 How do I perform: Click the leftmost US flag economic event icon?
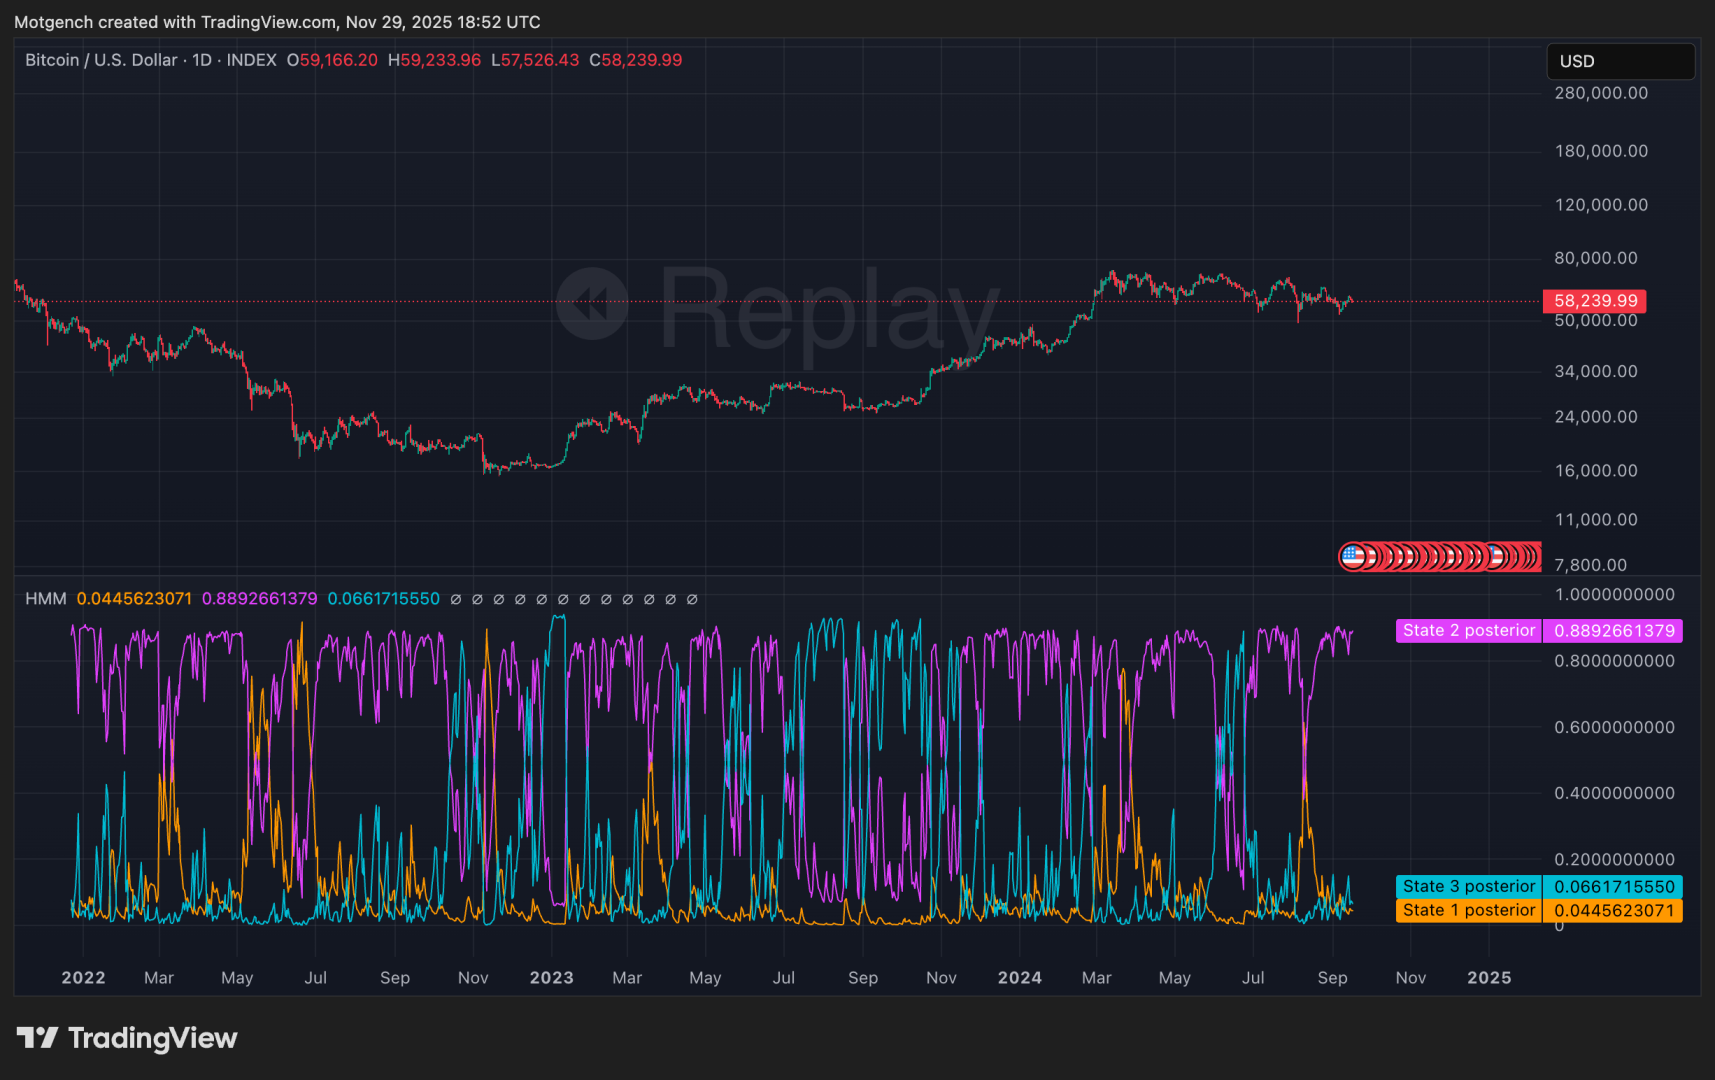tap(1352, 556)
